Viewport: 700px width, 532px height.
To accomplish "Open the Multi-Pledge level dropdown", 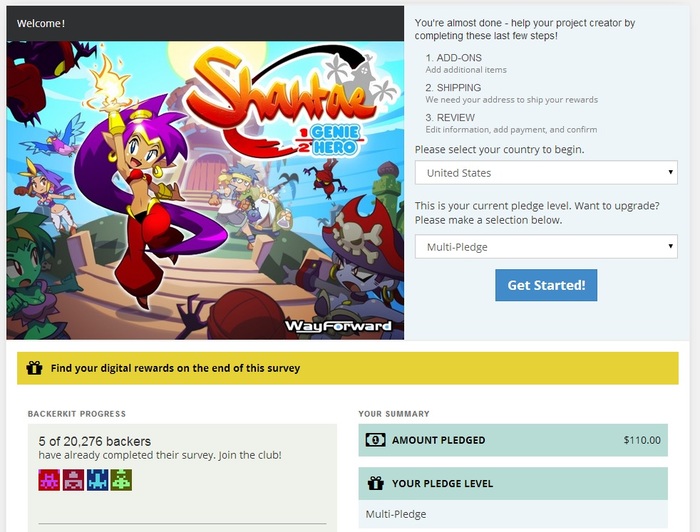I will click(546, 247).
